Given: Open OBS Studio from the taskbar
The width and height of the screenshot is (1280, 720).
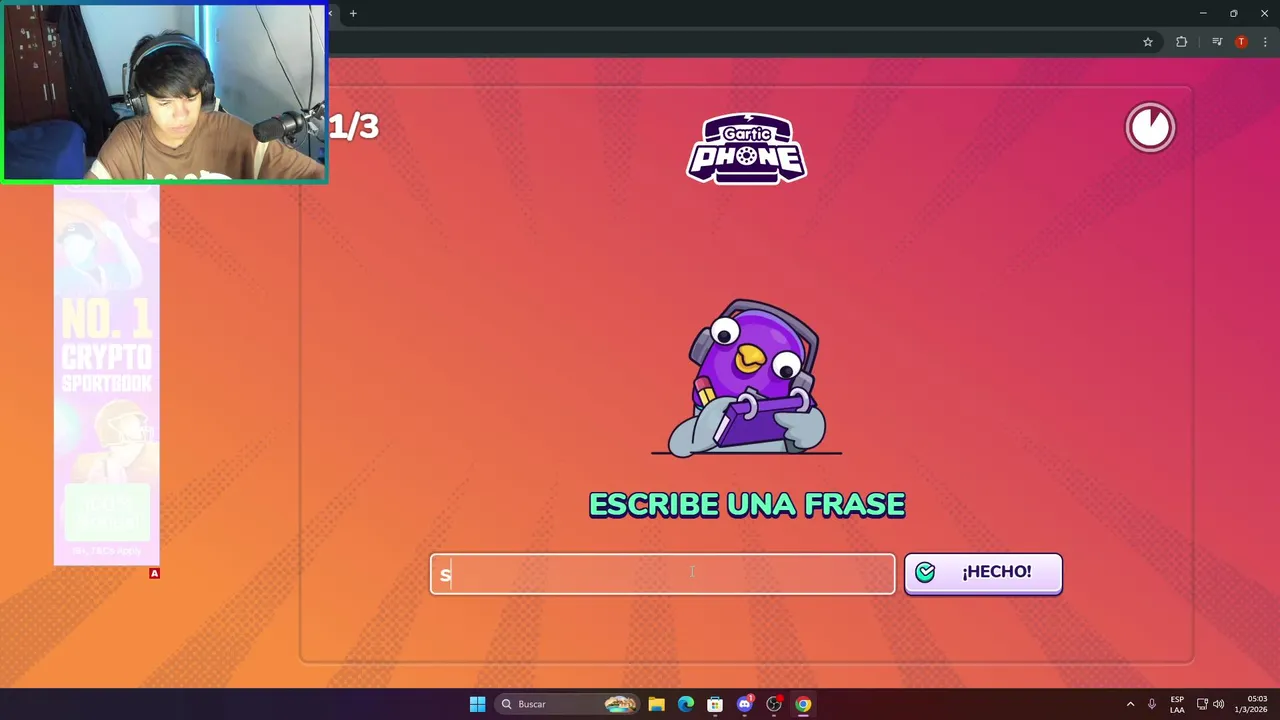Looking at the screenshot, I should [x=774, y=704].
